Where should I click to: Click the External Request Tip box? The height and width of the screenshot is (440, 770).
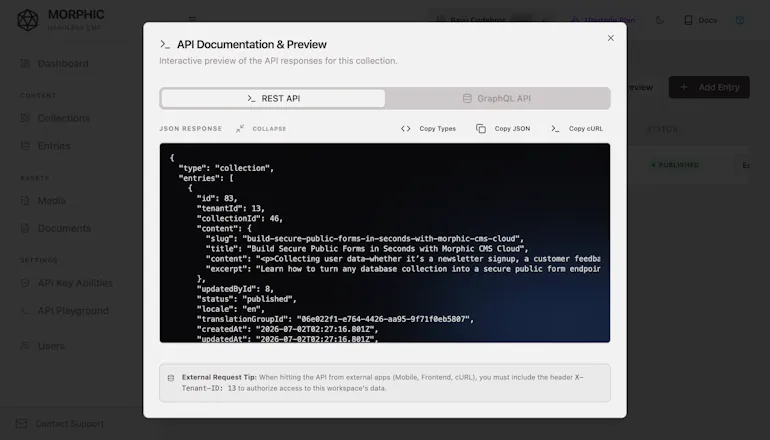(x=385, y=383)
